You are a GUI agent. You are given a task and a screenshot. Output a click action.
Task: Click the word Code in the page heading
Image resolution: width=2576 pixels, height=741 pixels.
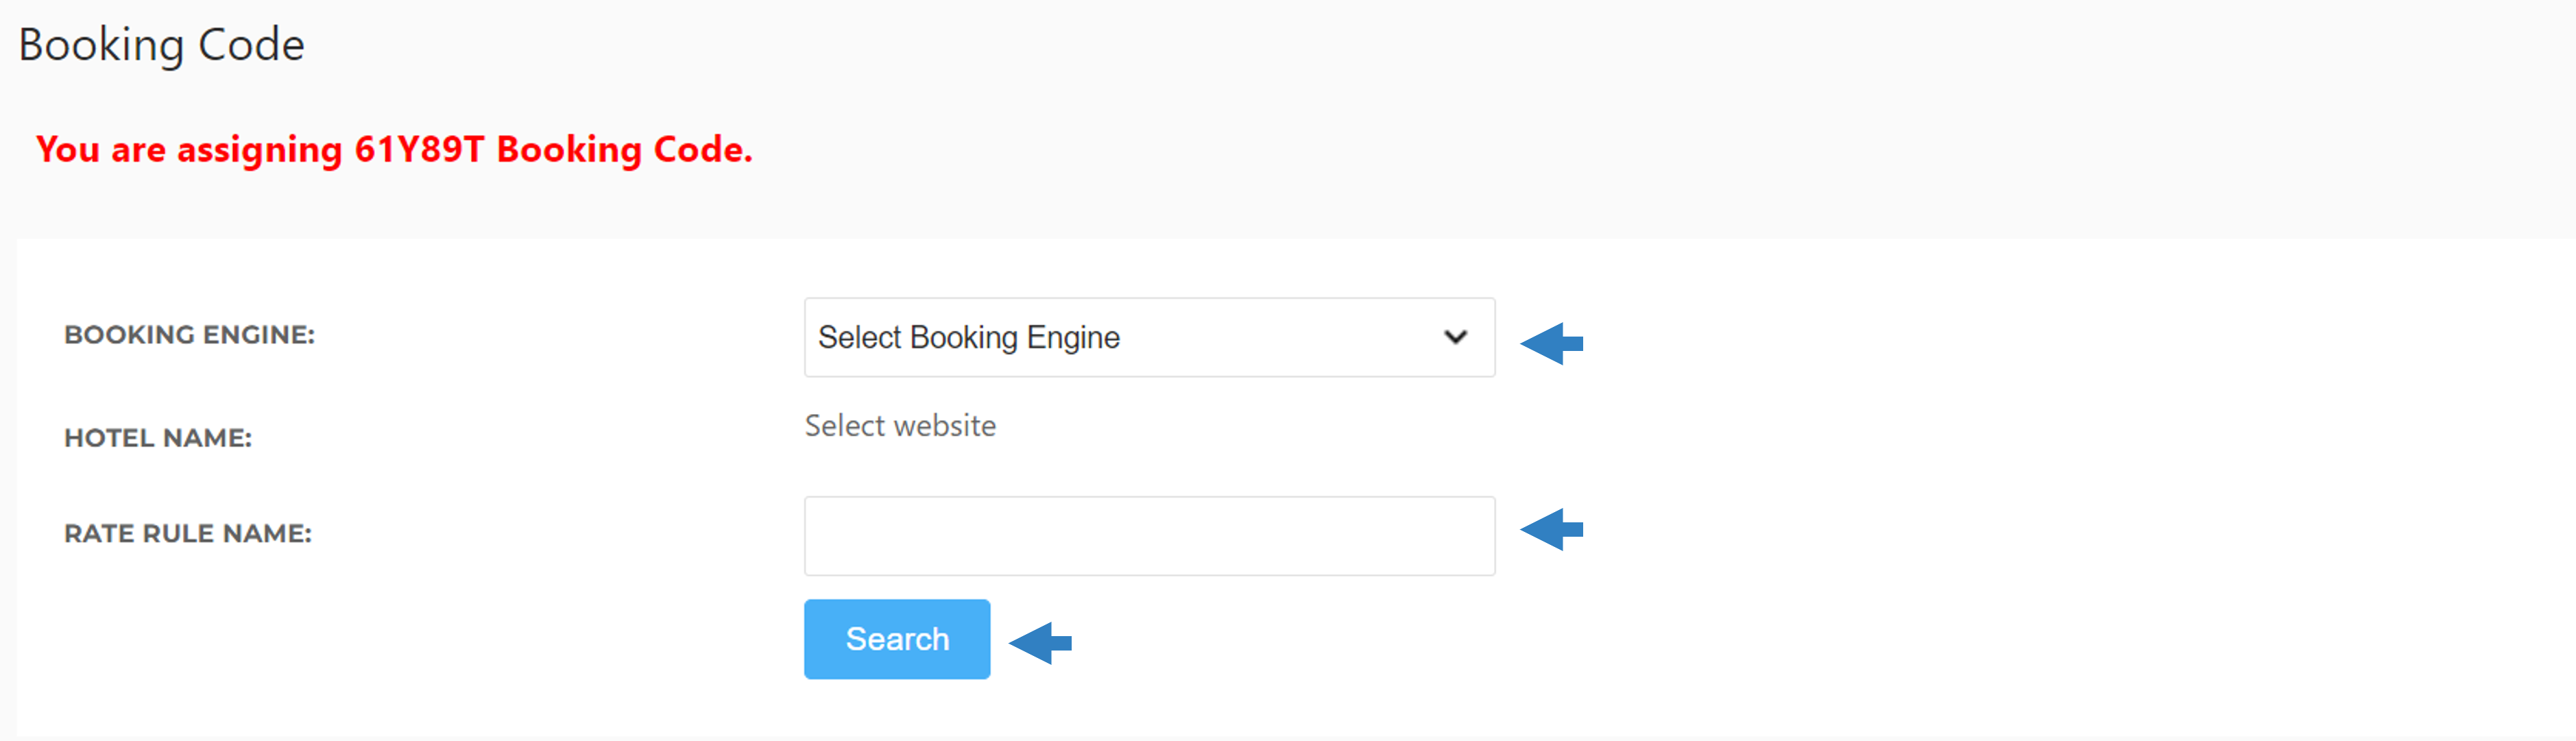tap(251, 45)
